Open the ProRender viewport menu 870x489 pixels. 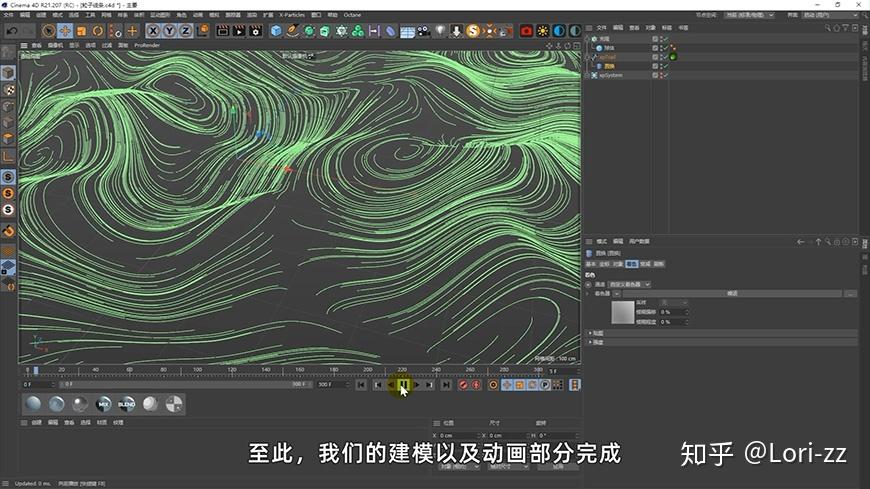[147, 46]
